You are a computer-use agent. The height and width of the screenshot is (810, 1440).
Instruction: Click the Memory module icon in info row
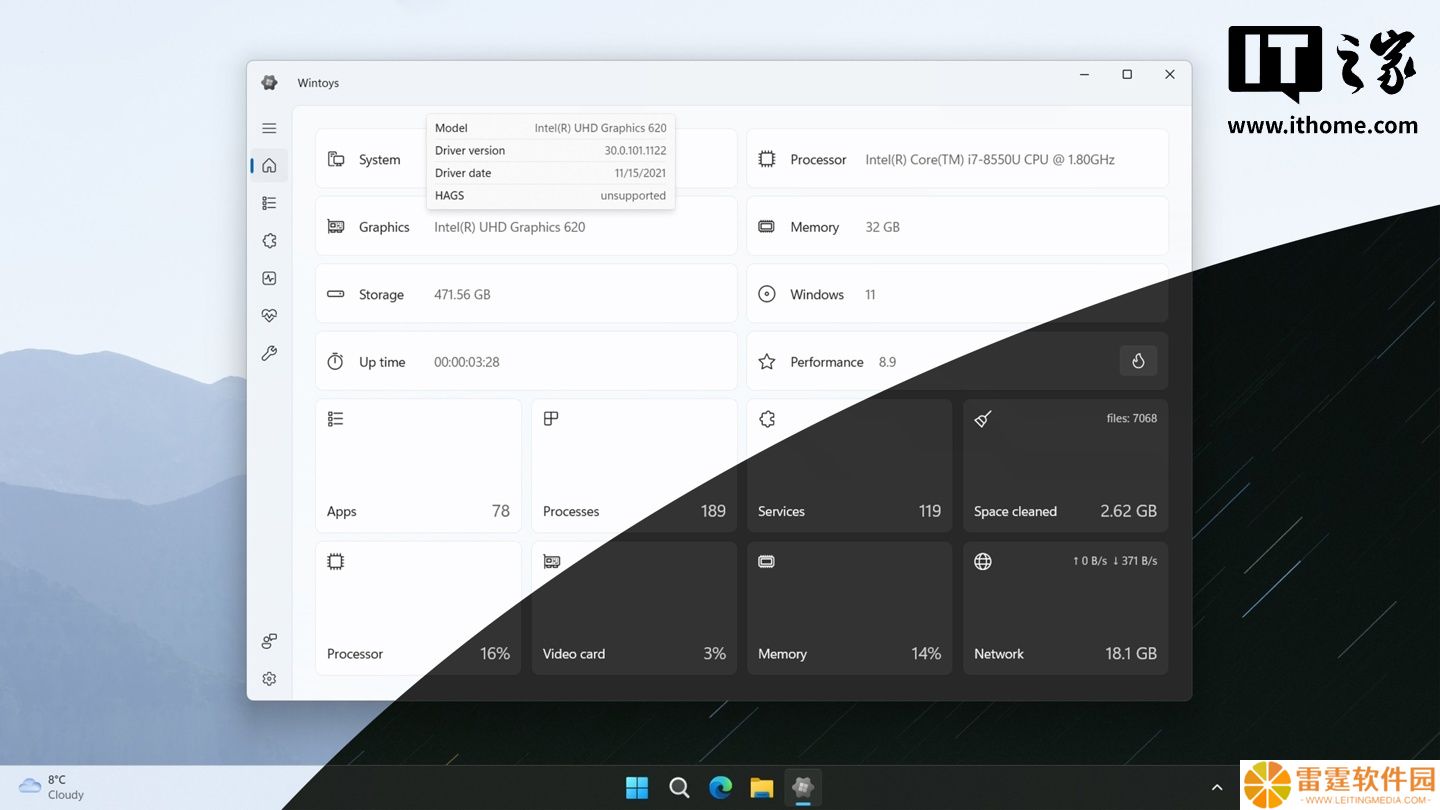click(767, 227)
